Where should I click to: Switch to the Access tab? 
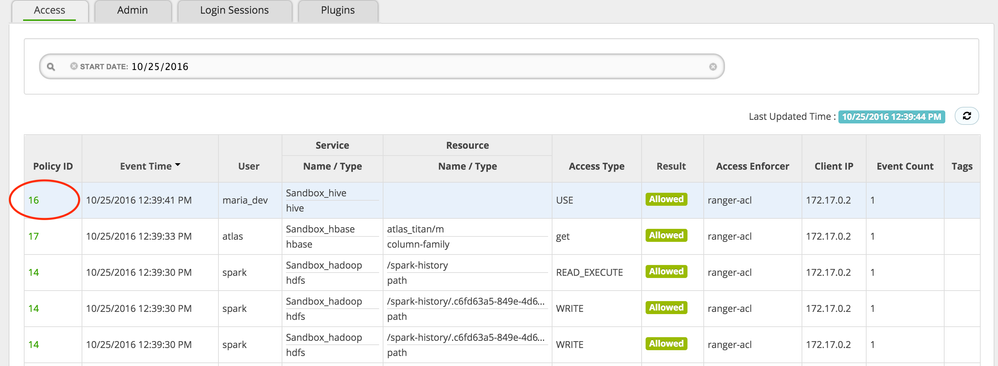[49, 11]
